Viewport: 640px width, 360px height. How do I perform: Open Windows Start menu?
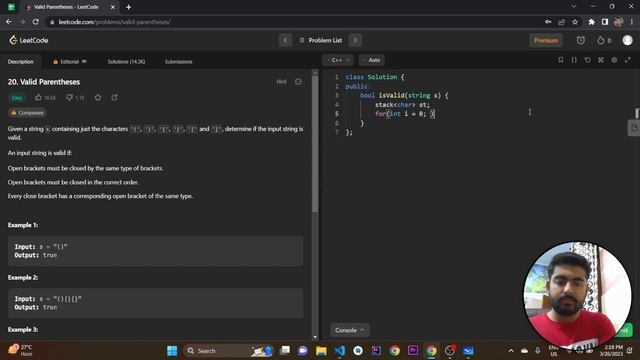click(x=172, y=351)
